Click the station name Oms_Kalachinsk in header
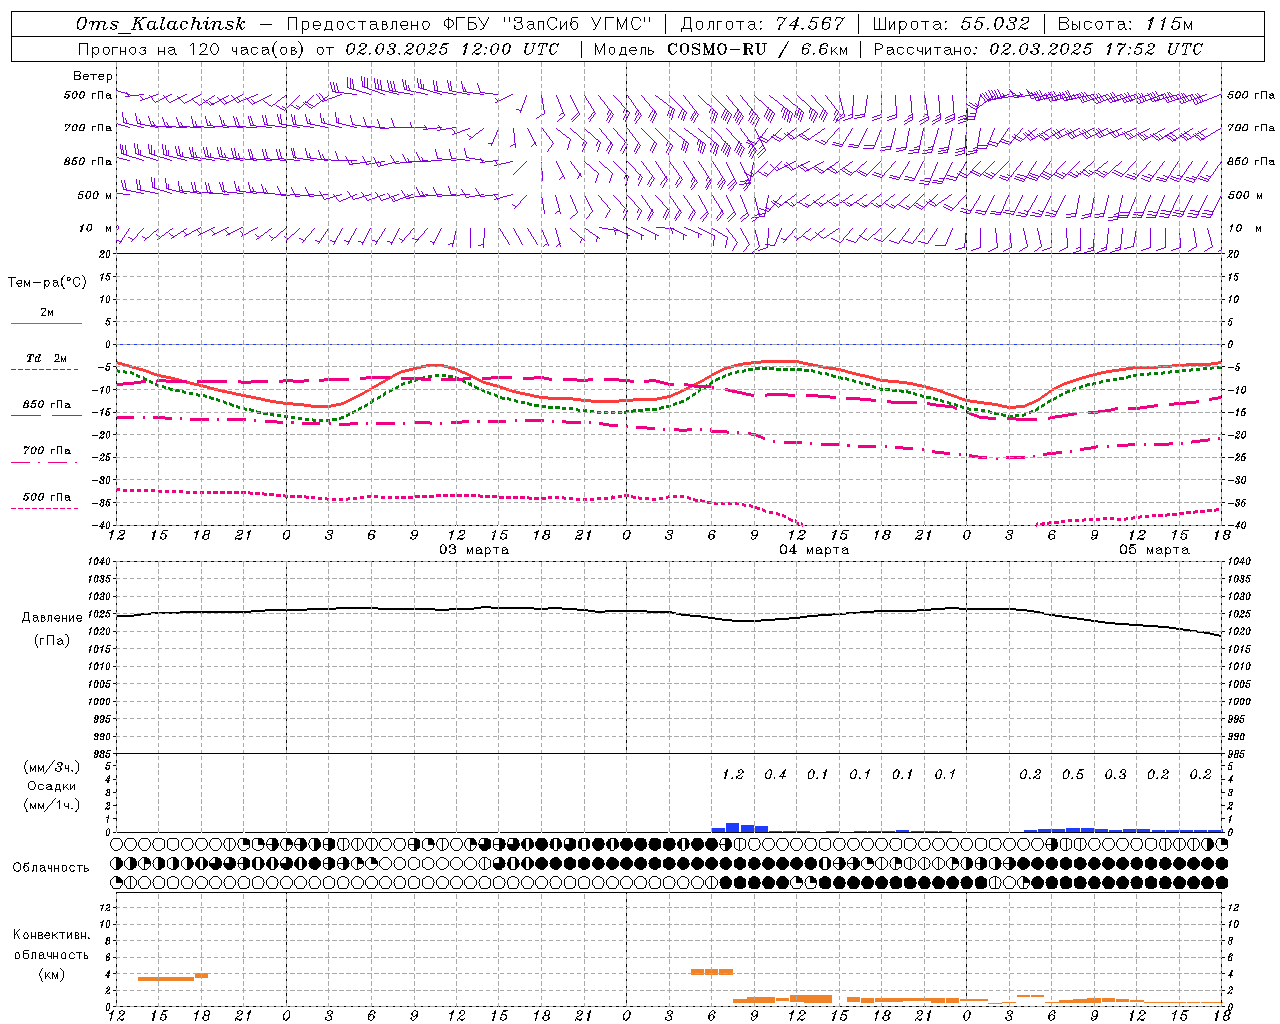1280x1024 pixels. point(160,24)
